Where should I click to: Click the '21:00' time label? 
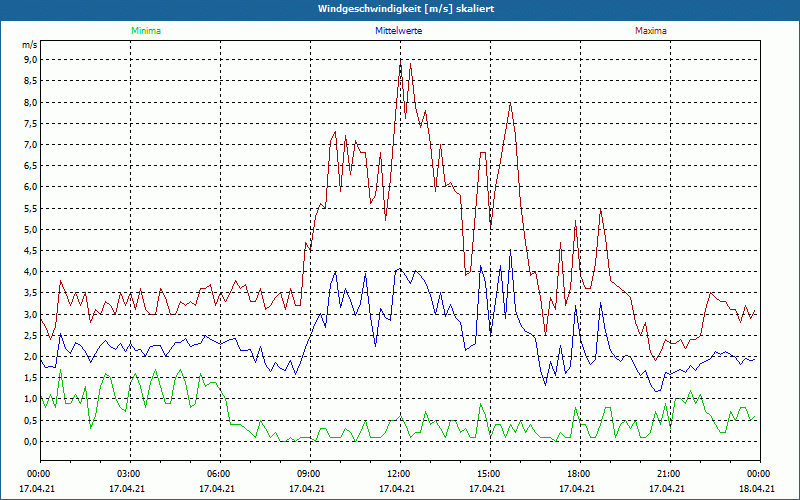coord(670,474)
